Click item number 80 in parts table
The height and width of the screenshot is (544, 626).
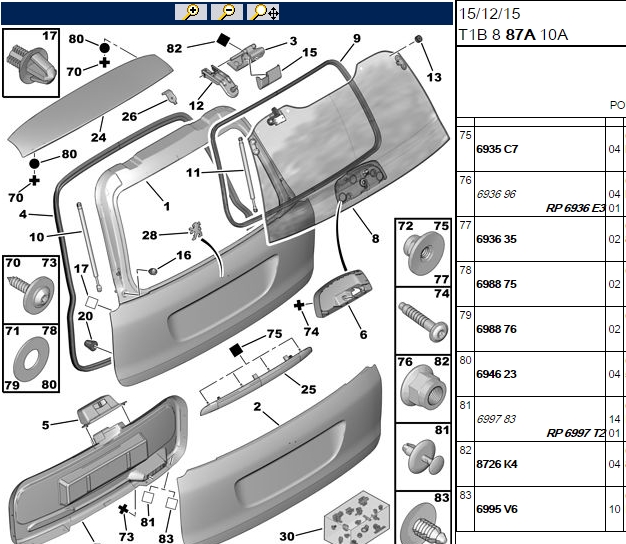click(465, 360)
